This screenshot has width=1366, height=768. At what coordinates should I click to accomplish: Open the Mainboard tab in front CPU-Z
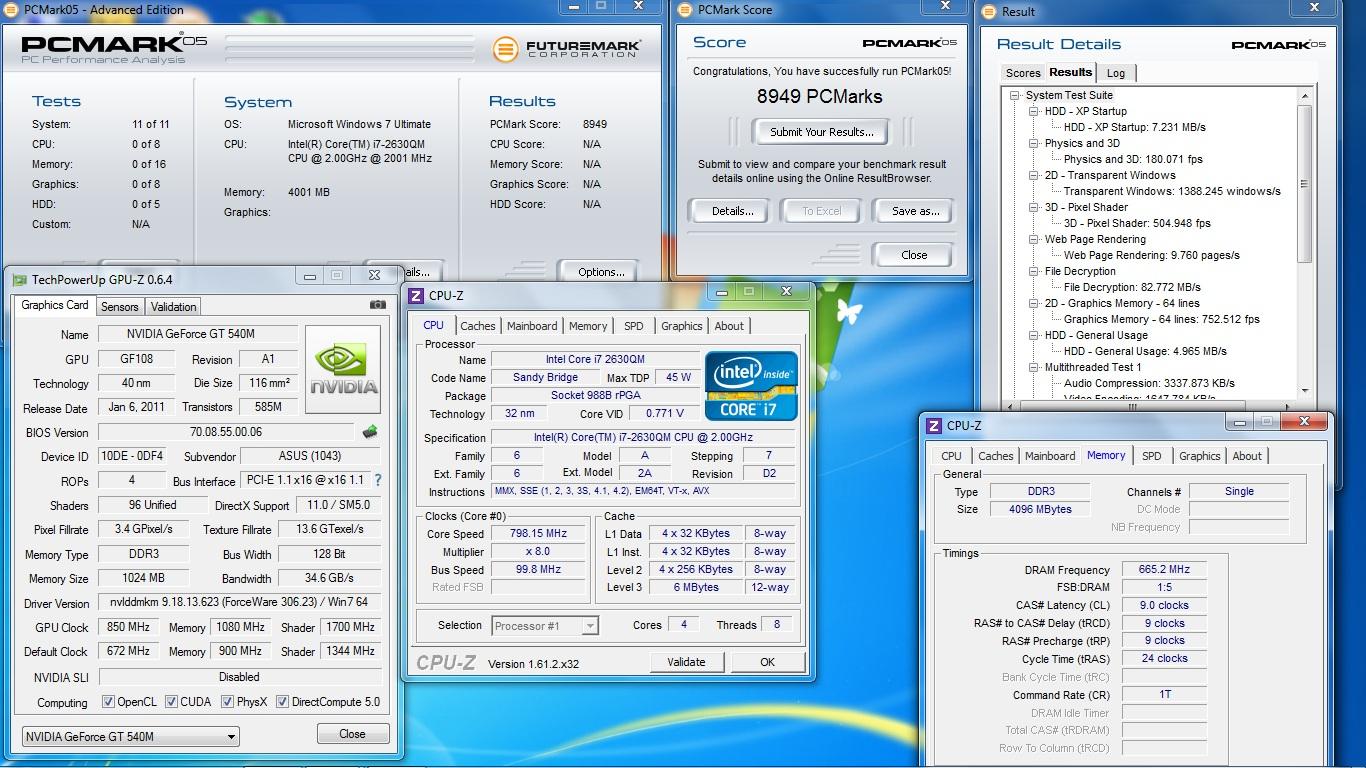tap(532, 326)
